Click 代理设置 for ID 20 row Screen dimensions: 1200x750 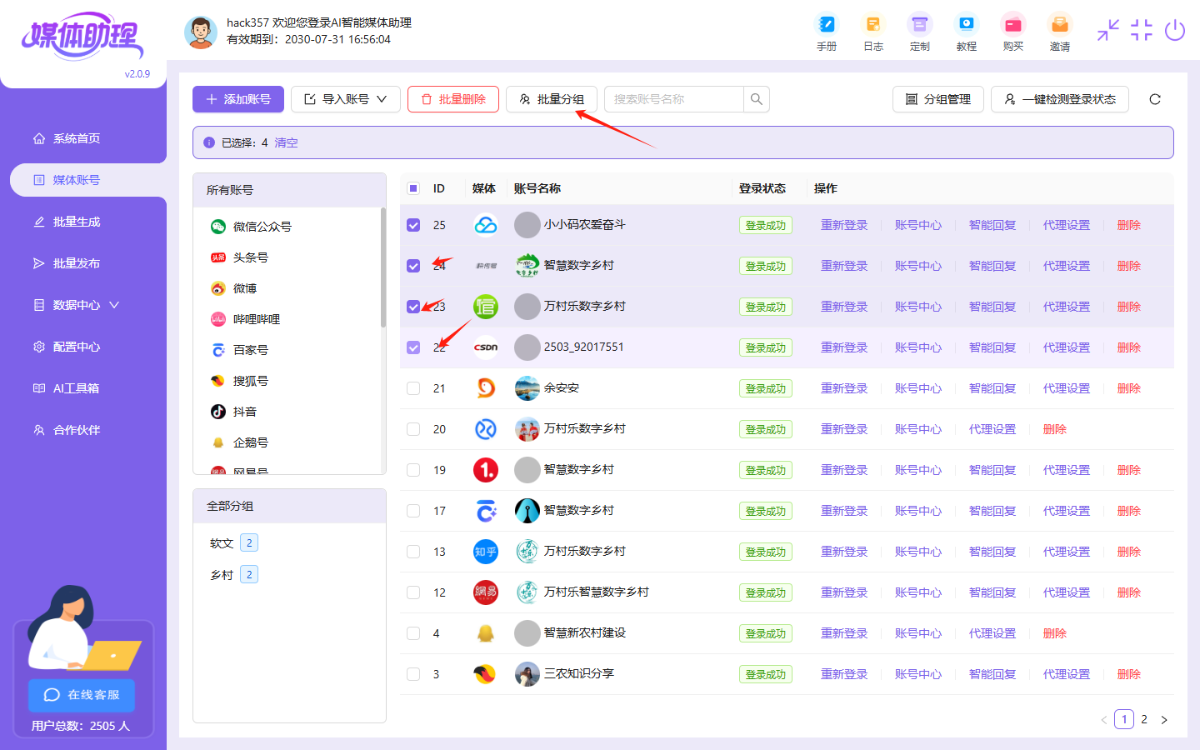pyautogui.click(x=992, y=429)
